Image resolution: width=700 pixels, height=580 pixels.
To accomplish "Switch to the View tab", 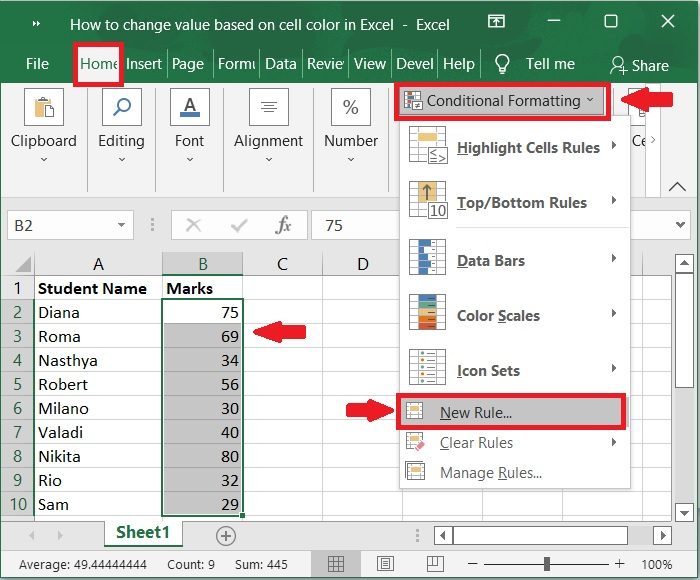I will [370, 64].
